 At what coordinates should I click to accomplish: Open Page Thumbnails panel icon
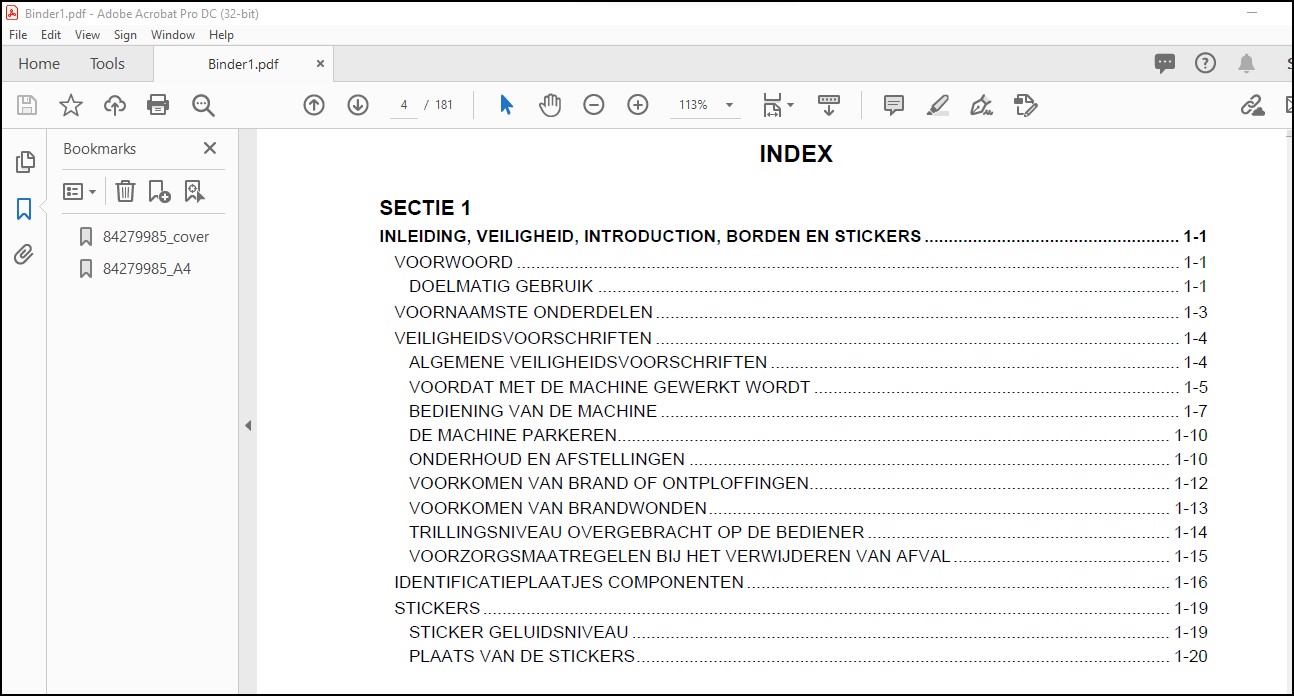pyautogui.click(x=25, y=162)
